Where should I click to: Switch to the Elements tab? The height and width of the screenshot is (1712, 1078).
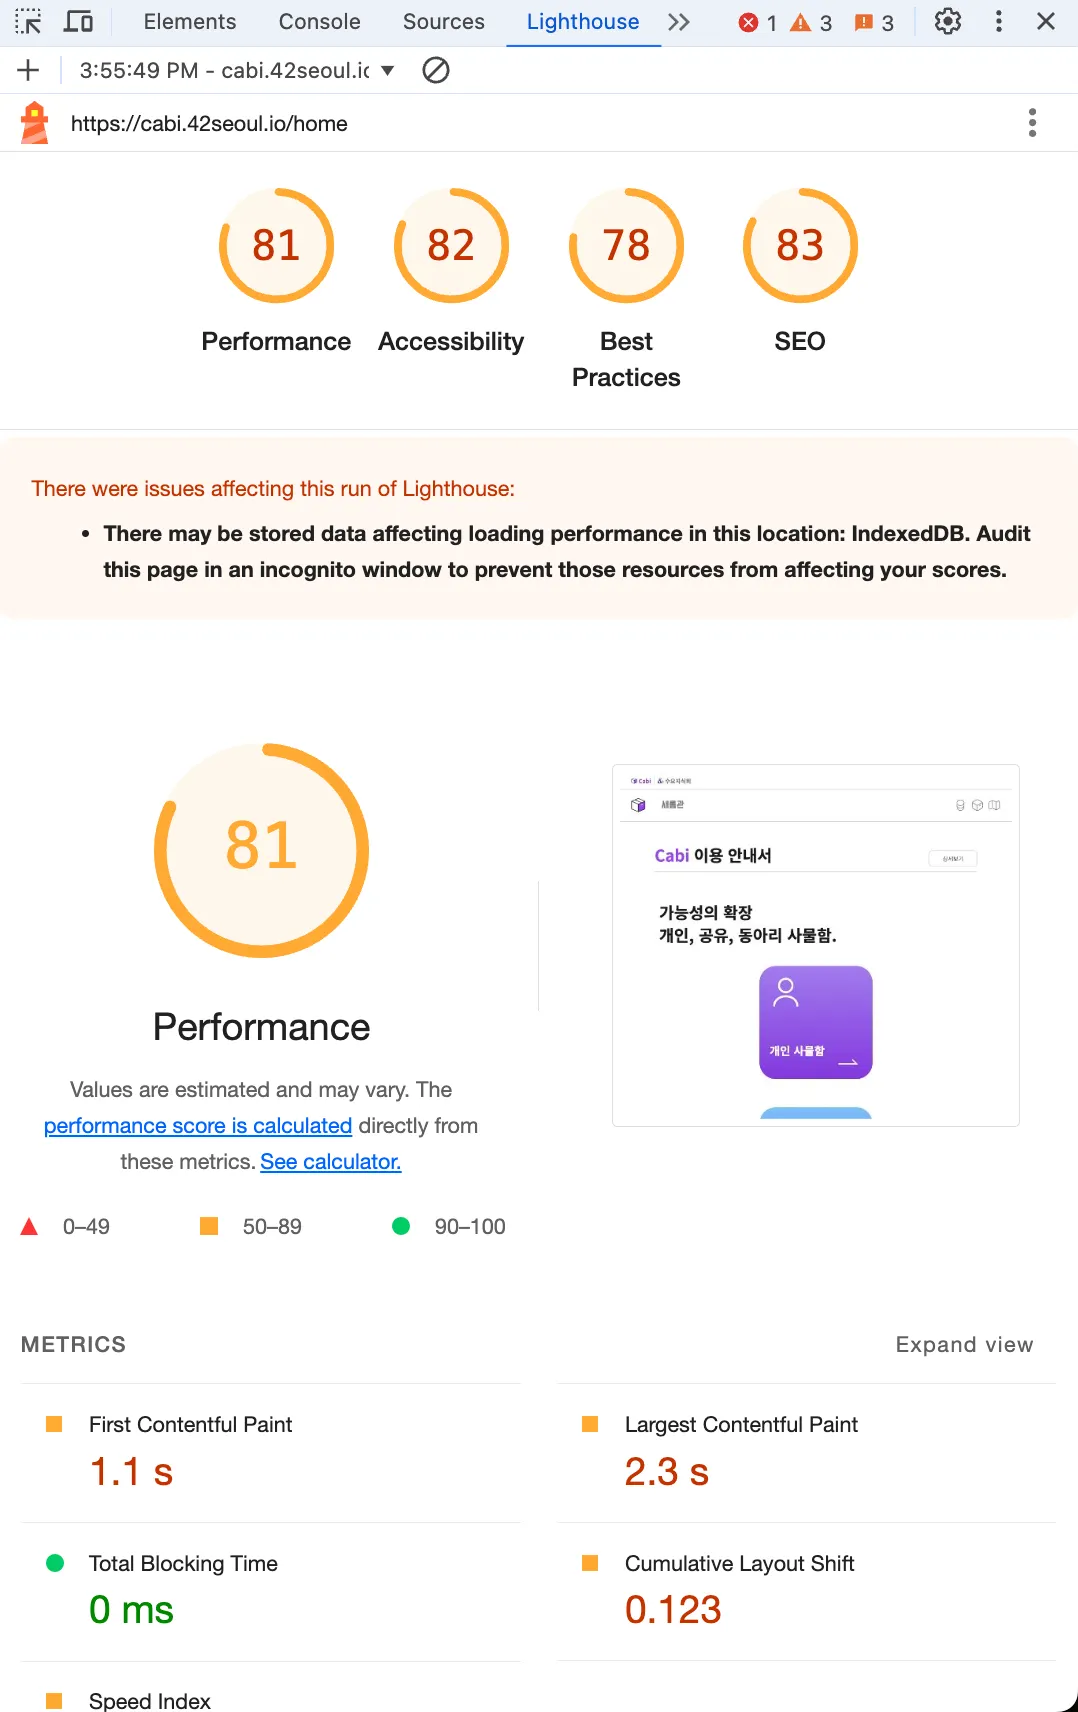click(190, 22)
